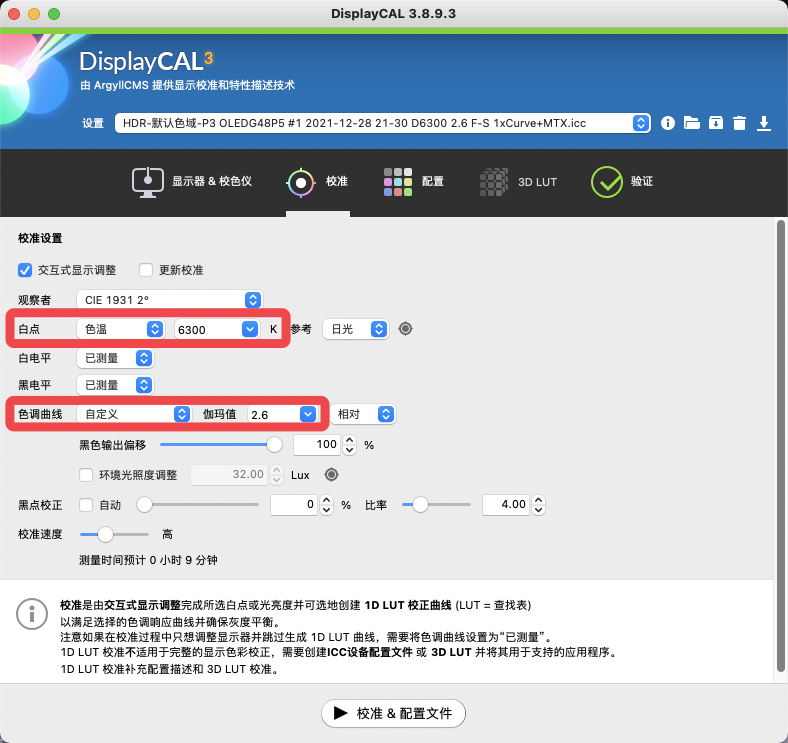Open settings file via folder icon
This screenshot has width=788, height=743.
tap(692, 123)
